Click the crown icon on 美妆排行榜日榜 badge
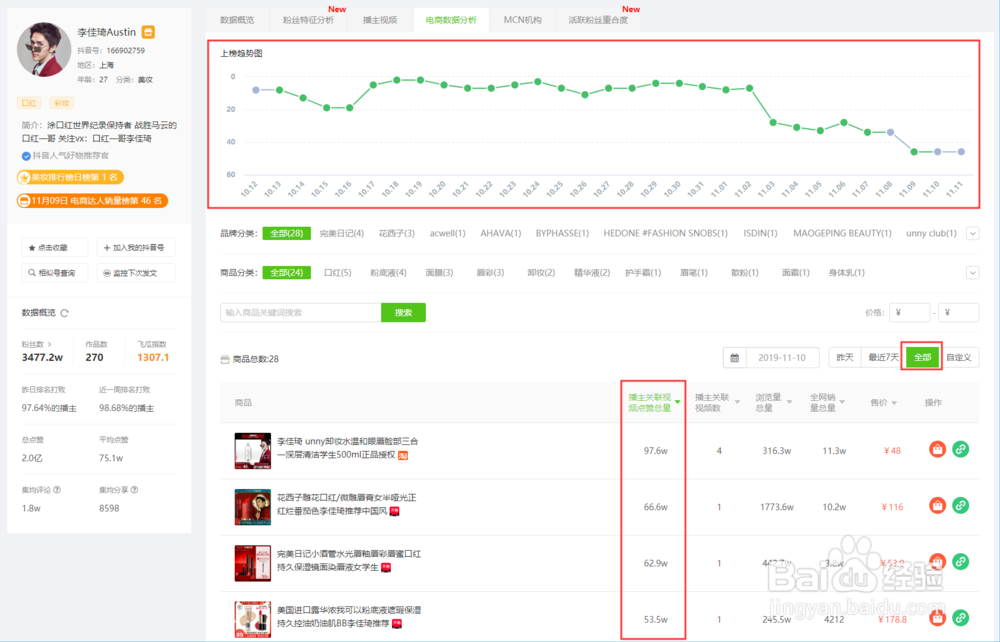The image size is (1000, 642). click(x=24, y=177)
